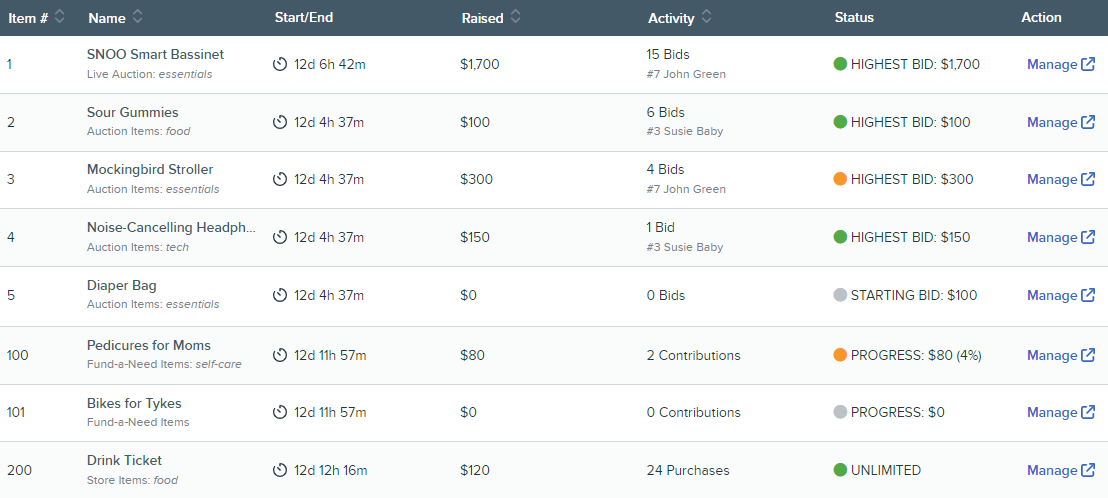Click Activity column sort arrows
This screenshot has height=498, width=1108.
pos(706,18)
